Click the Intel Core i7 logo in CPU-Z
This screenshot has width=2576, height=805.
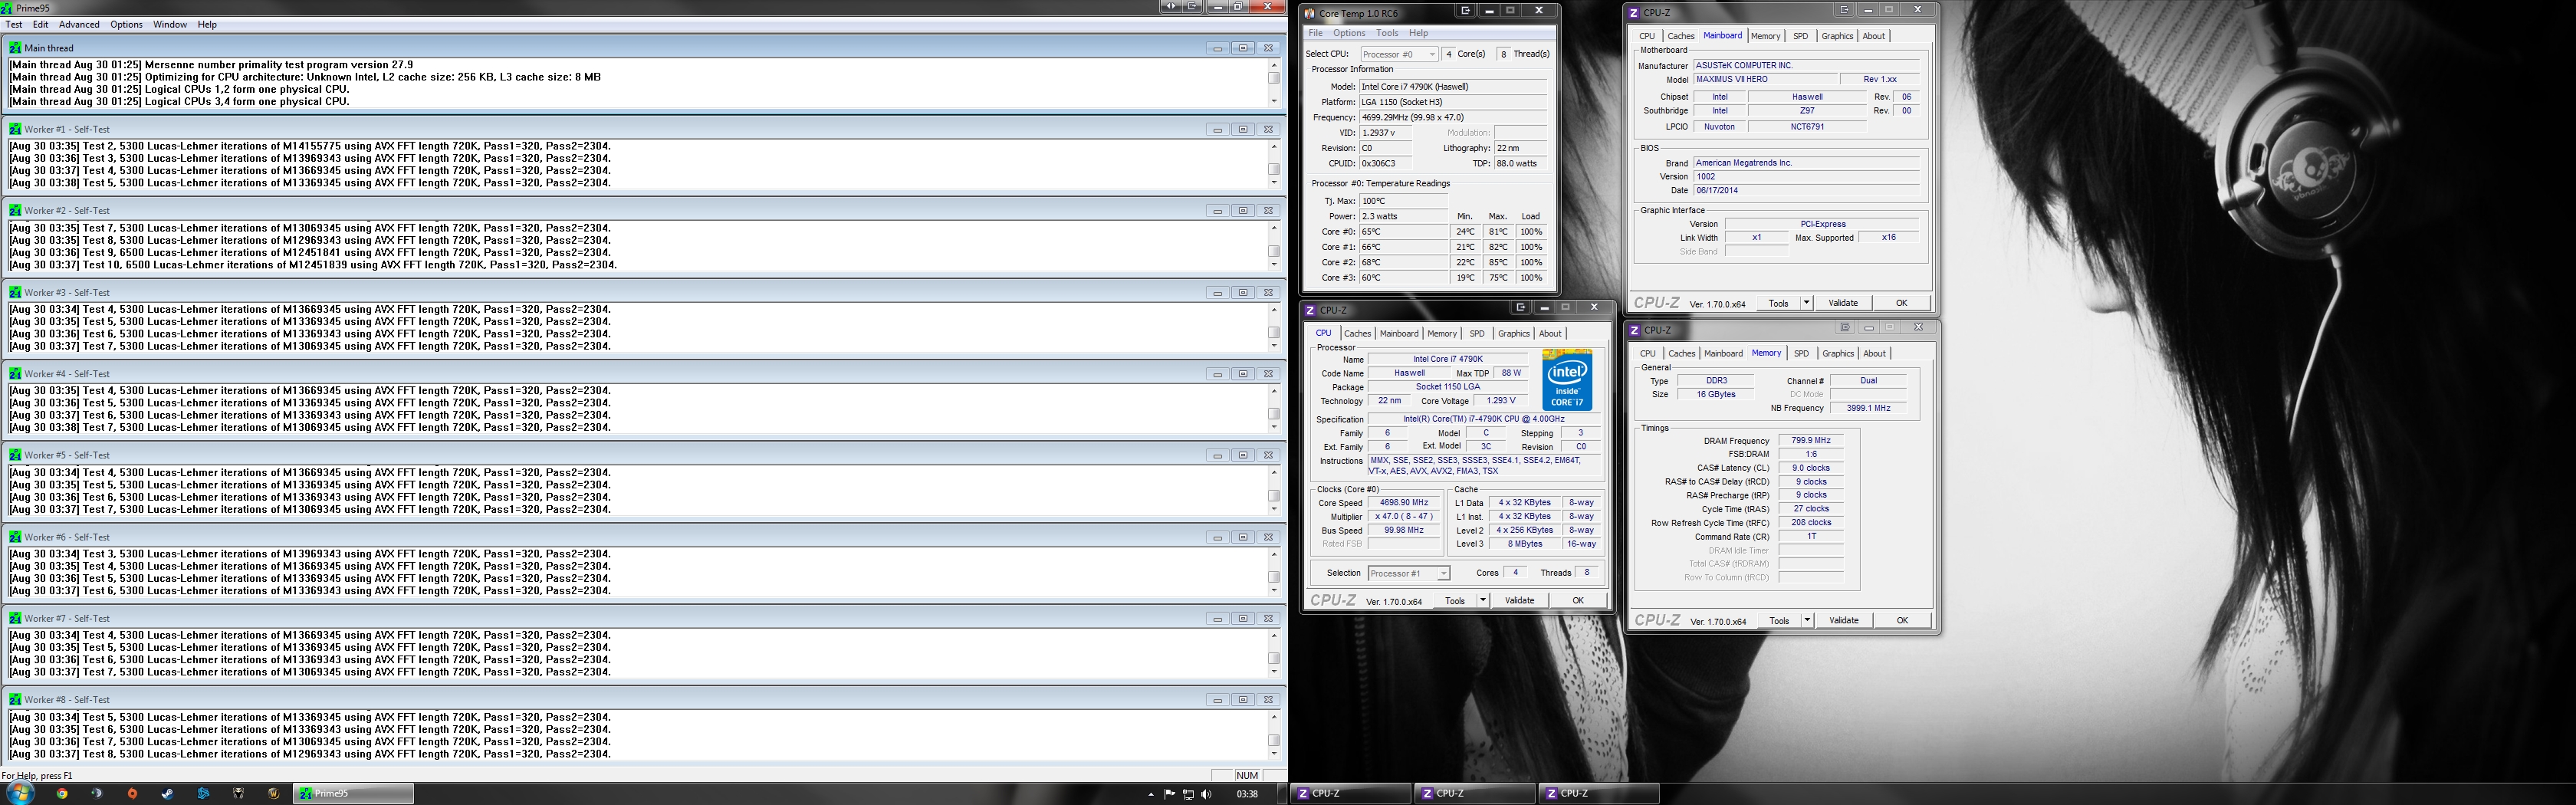1567,380
